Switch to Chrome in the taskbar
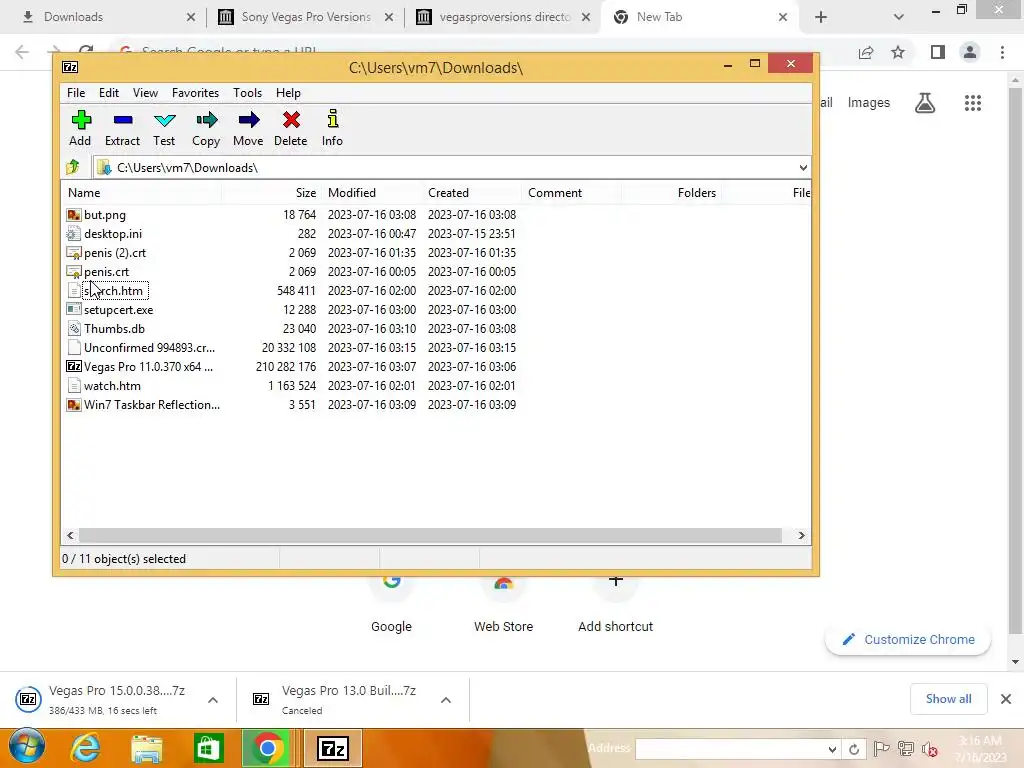 coord(267,748)
